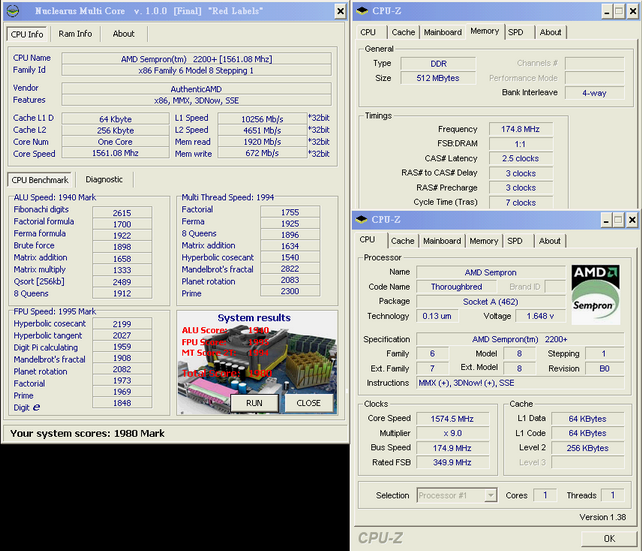Click the Cache L1 D 64 Kbyte field

115,119
